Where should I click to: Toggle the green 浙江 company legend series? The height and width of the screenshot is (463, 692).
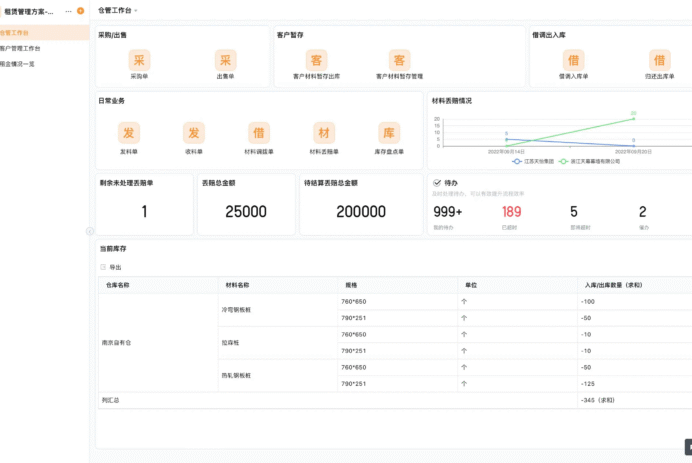pyautogui.click(x=589, y=162)
